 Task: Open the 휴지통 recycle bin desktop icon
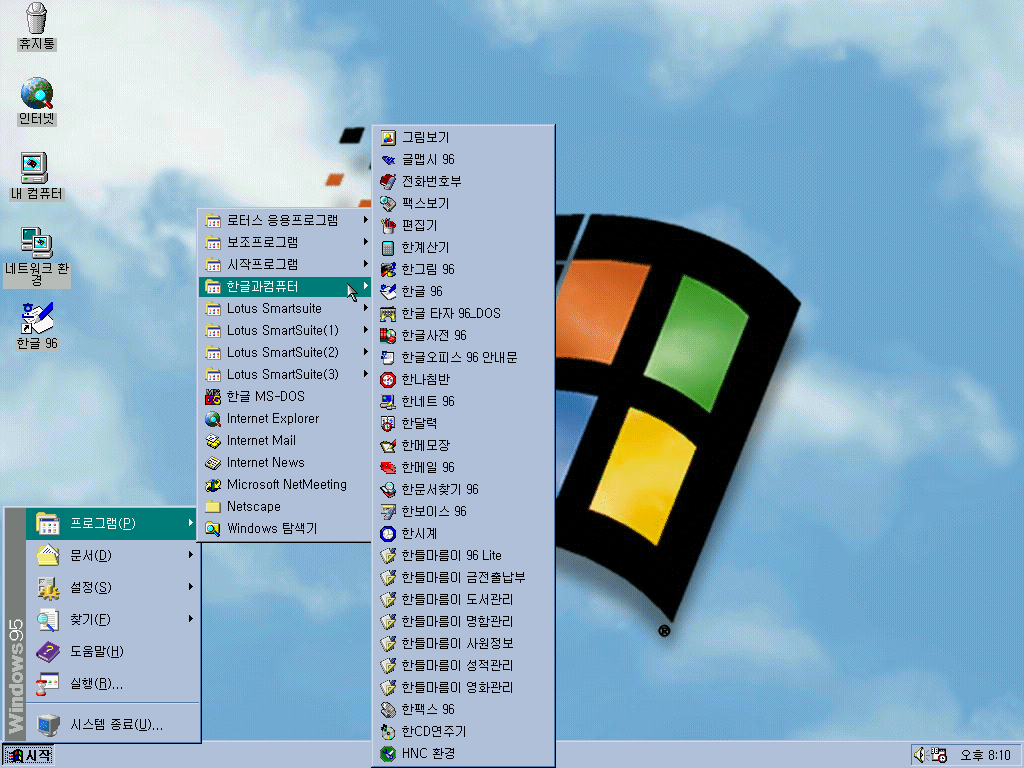click(x=37, y=26)
